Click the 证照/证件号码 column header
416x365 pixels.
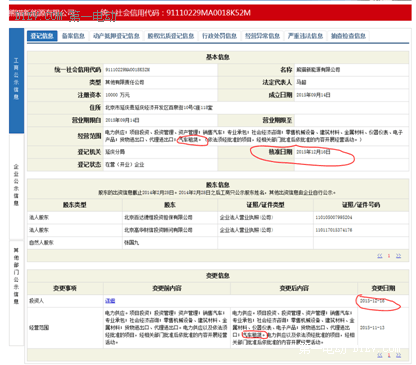pyautogui.click(x=361, y=205)
